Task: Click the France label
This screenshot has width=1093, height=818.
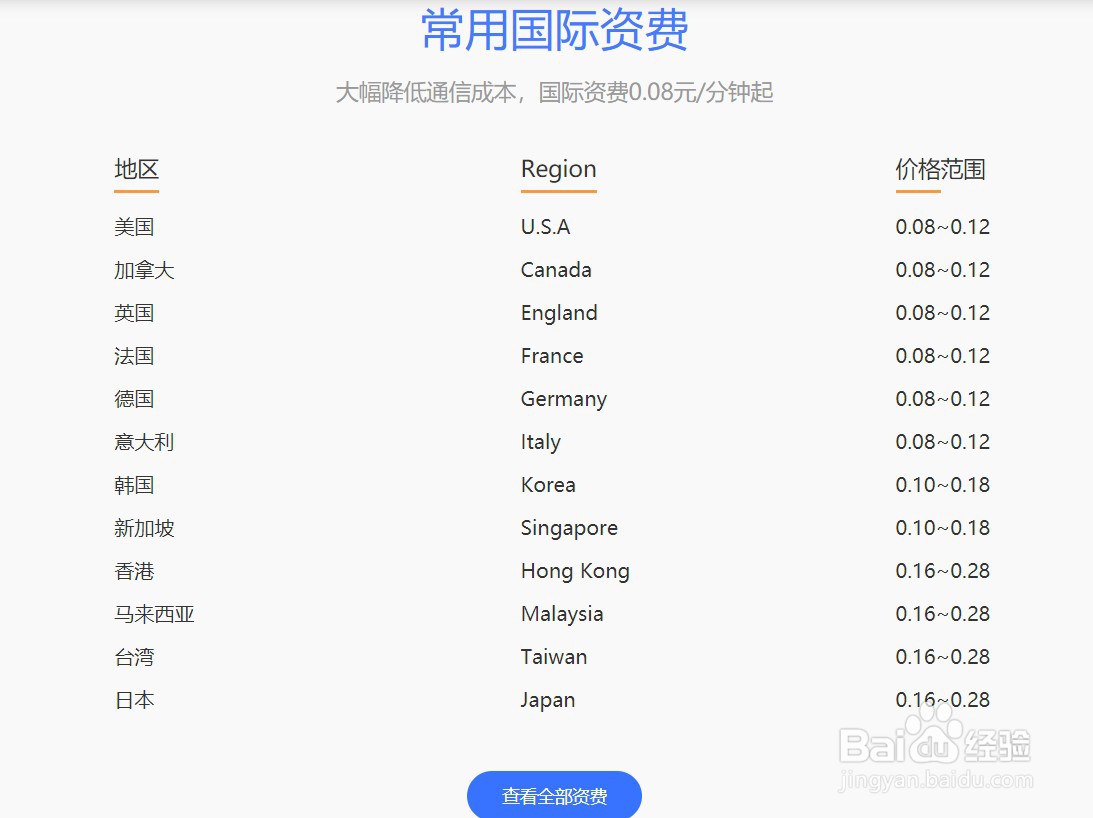Action: pos(552,355)
